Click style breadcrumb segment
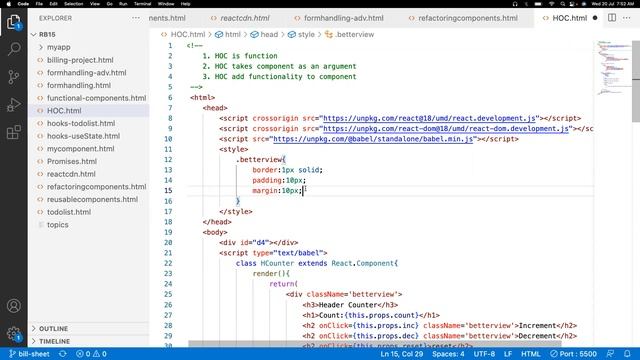Image resolution: width=640 pixels, height=360 pixels. pyautogui.click(x=301, y=35)
